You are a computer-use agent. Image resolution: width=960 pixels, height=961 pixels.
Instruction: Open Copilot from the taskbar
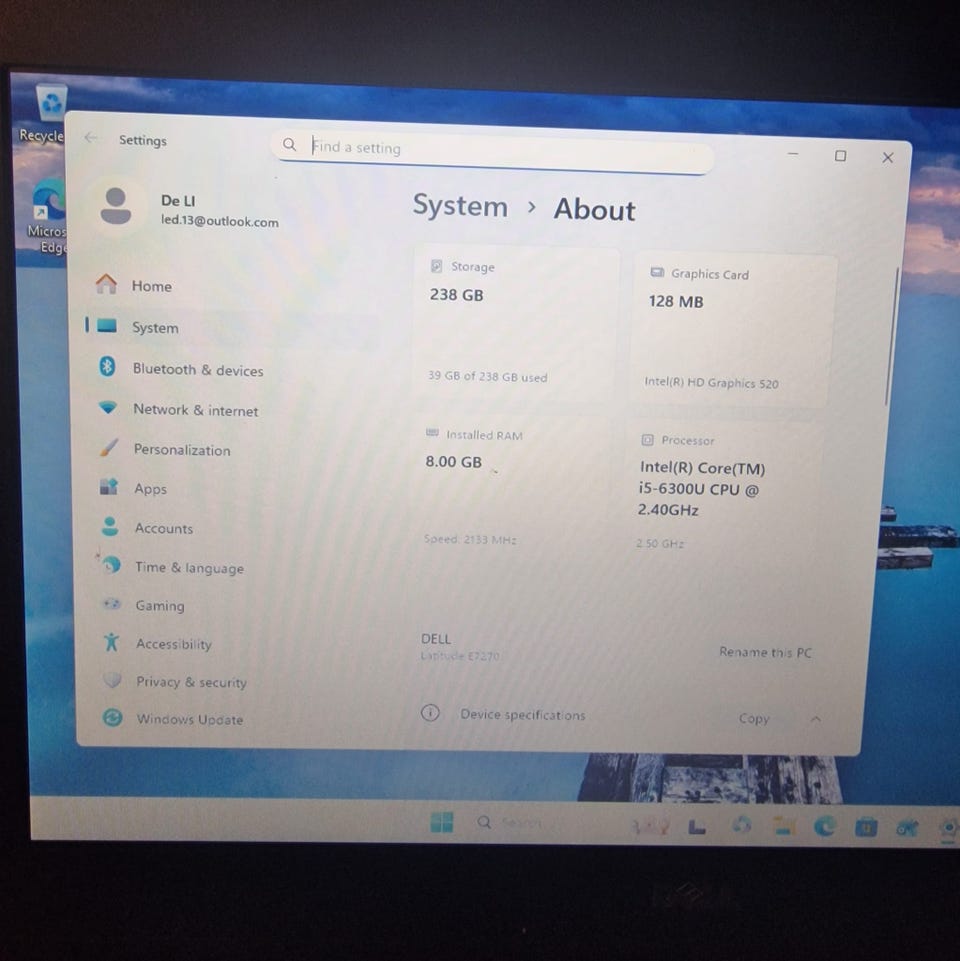pyautogui.click(x=741, y=826)
